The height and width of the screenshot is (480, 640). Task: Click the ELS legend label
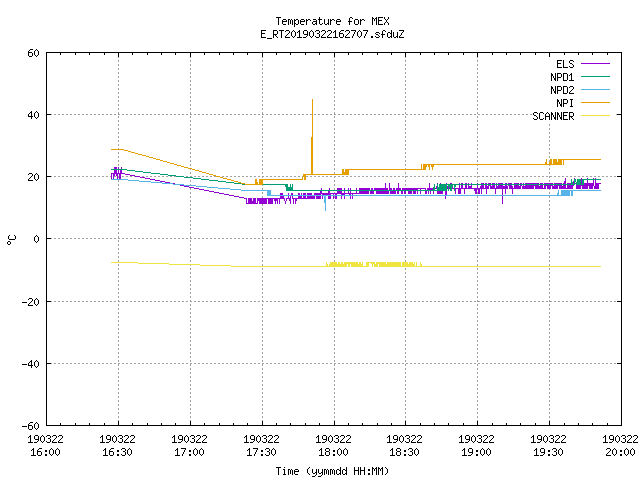coord(565,64)
